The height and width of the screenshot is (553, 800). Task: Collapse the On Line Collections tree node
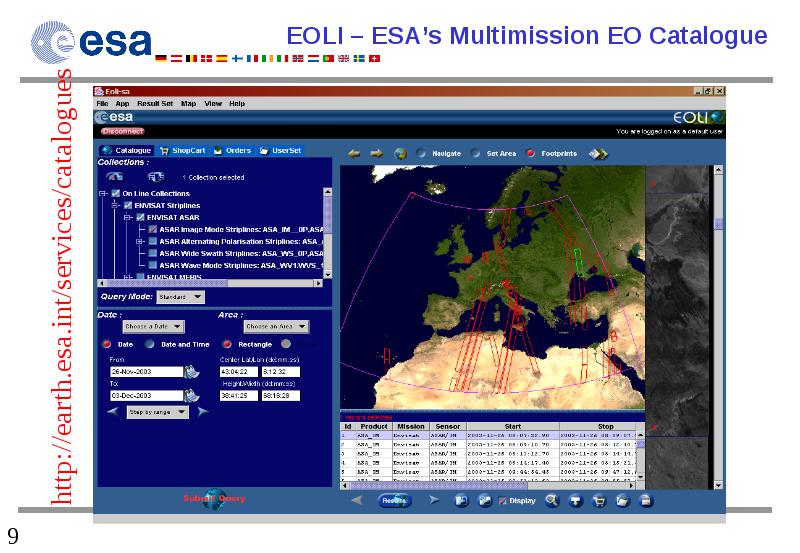103,193
